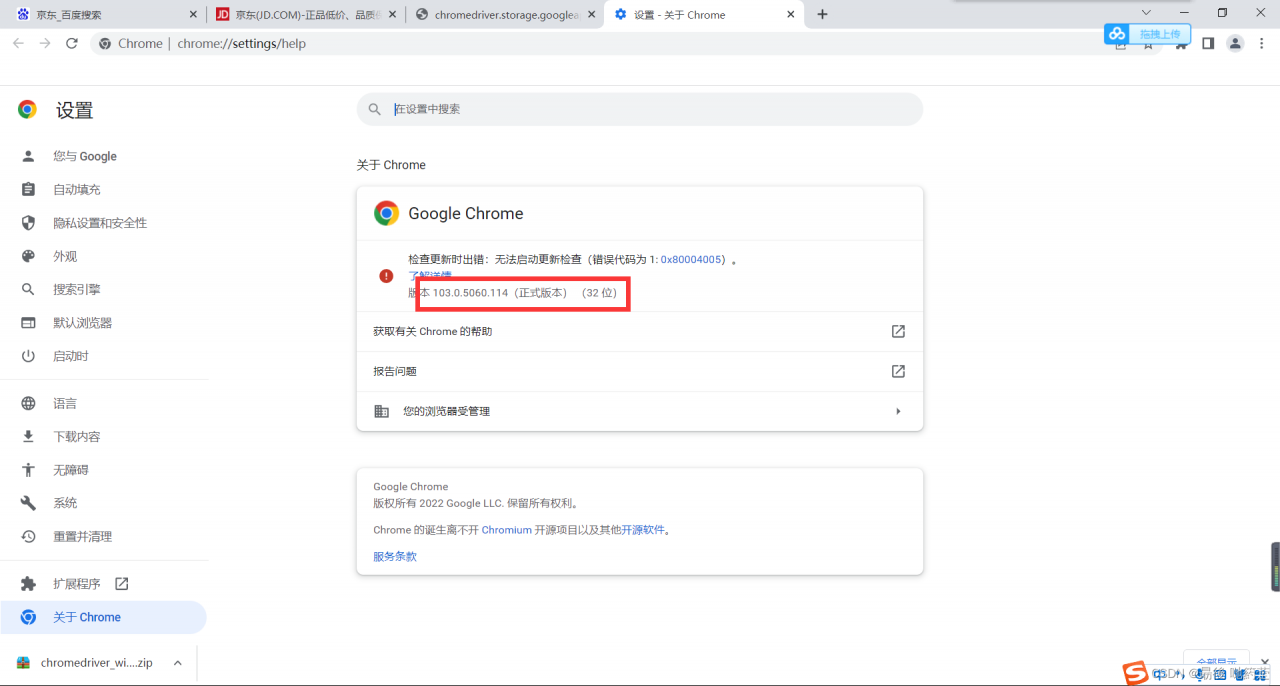Click the managed browser building icon

tap(381, 411)
